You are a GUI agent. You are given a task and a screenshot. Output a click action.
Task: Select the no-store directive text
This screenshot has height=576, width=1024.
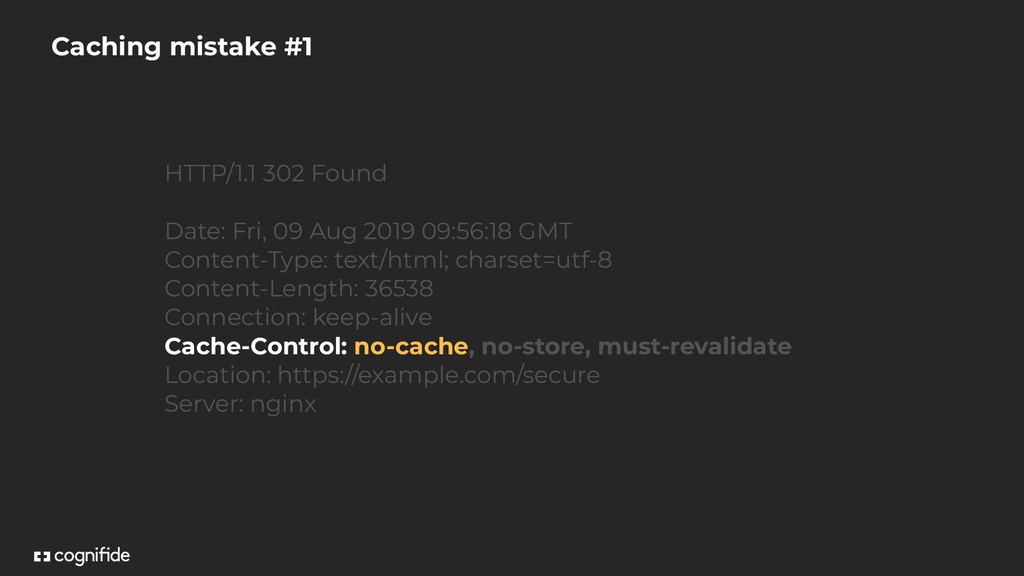[x=532, y=346]
